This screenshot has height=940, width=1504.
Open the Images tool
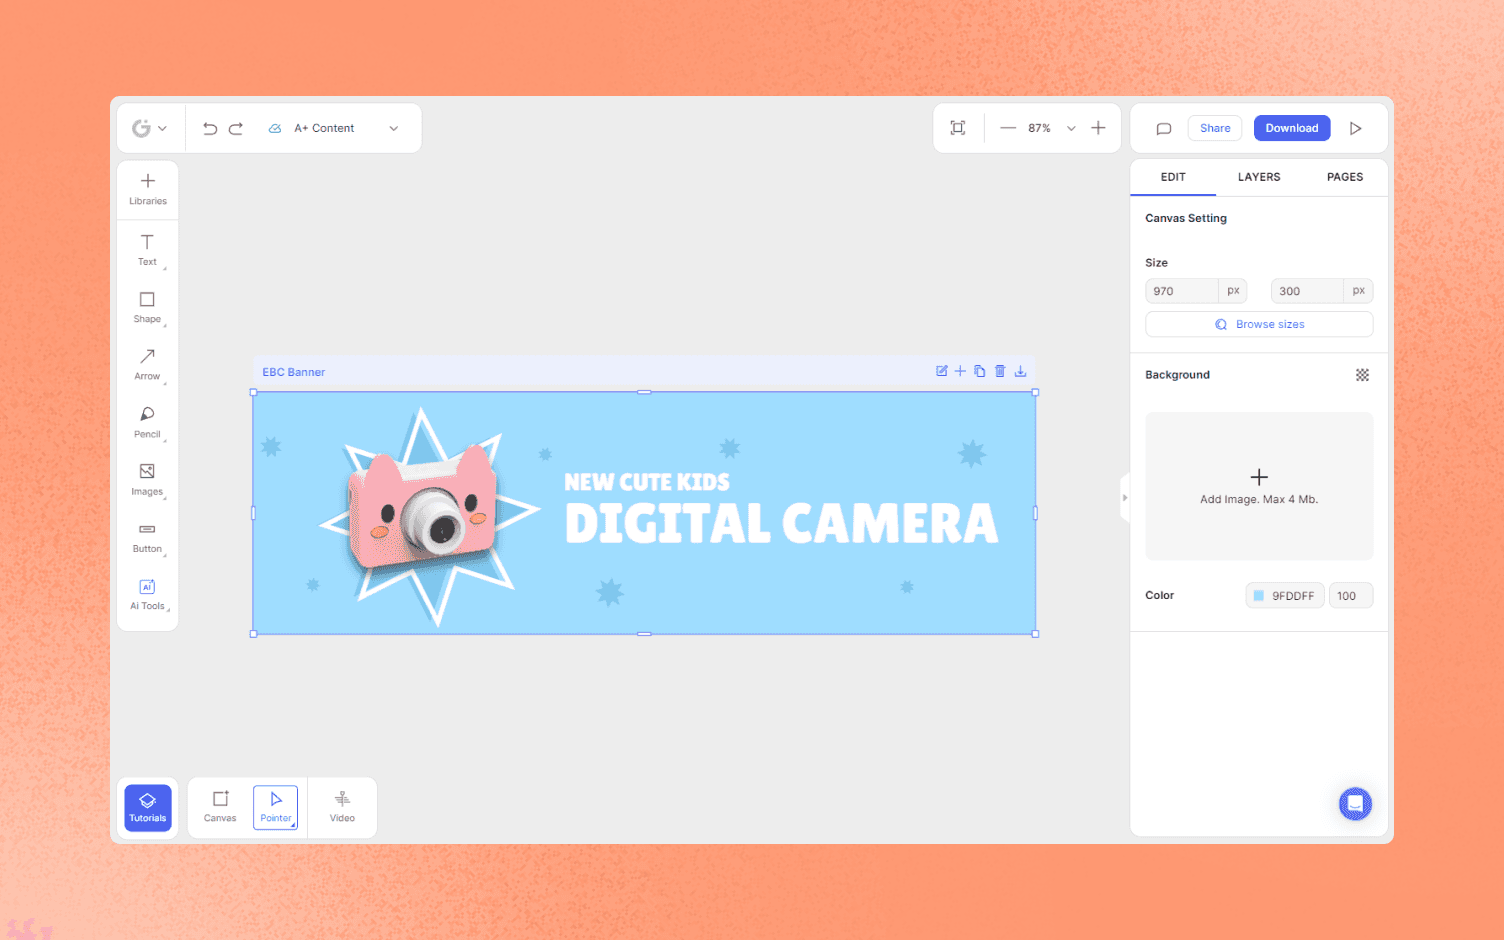[147, 478]
